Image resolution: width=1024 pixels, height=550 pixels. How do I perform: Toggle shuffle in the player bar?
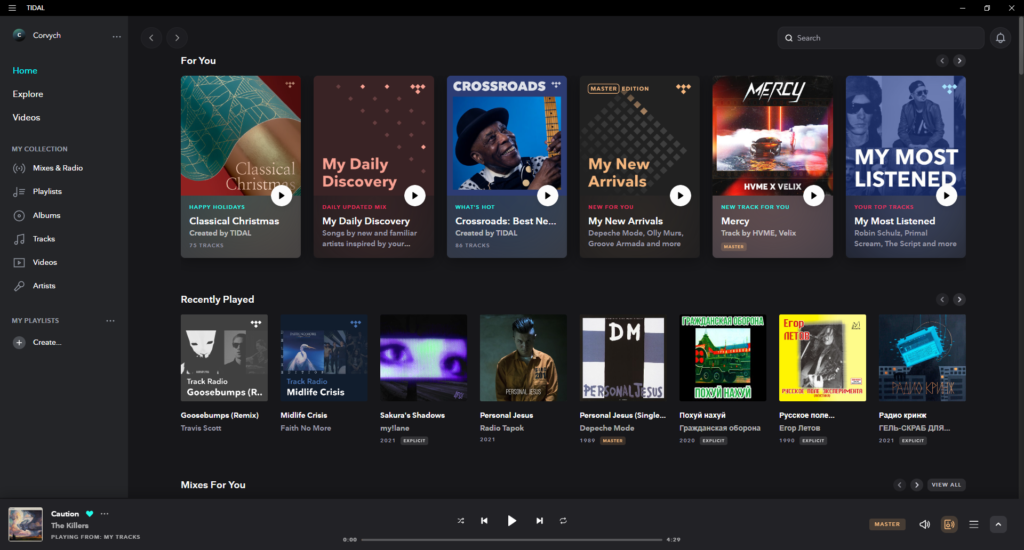[x=461, y=521]
